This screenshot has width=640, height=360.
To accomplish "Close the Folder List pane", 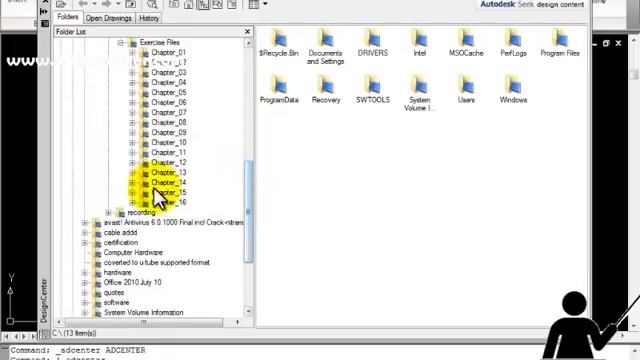I will (247, 31).
